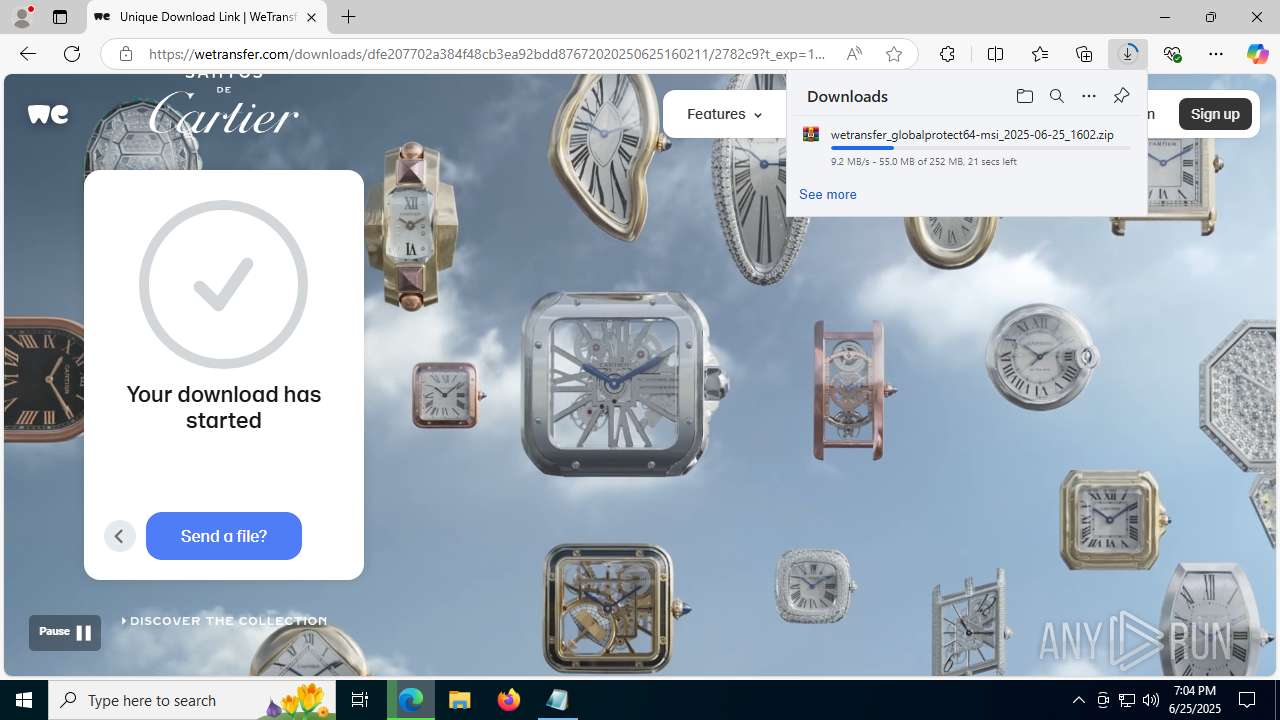Open File Explorer from taskbar

coord(460,700)
